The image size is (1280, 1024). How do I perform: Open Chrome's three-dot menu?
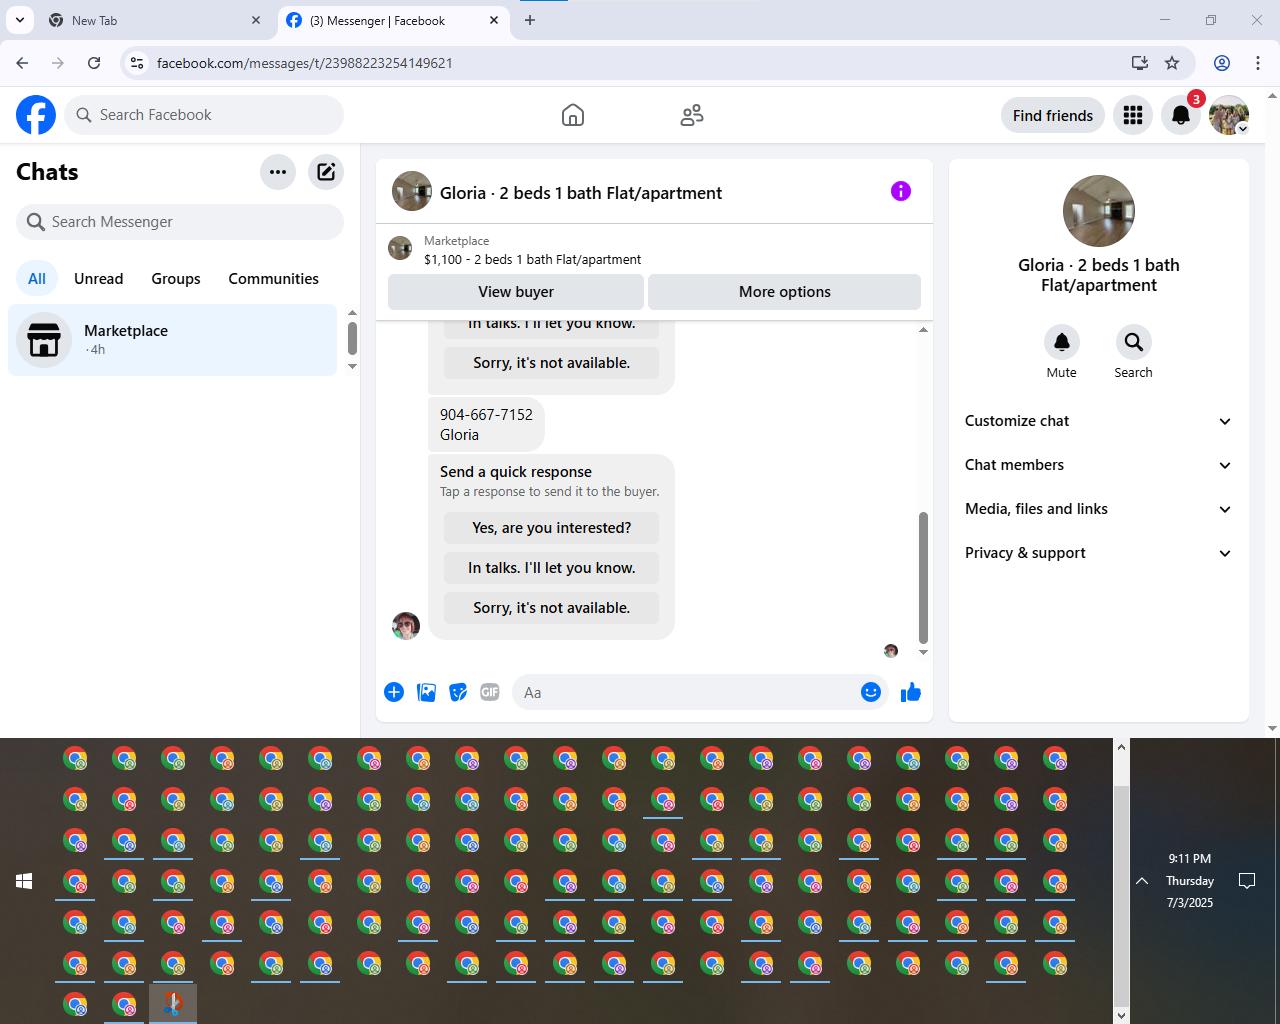point(1258,63)
